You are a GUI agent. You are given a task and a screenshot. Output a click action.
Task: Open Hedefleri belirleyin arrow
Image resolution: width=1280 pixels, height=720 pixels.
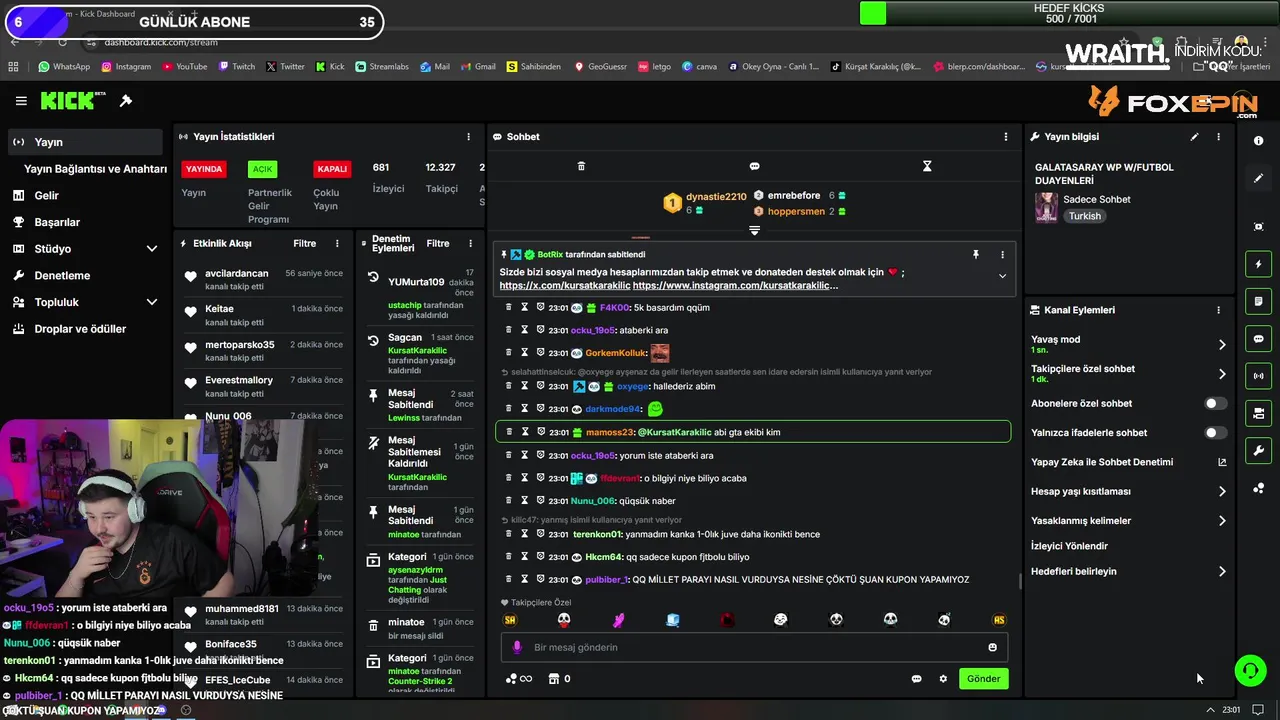1221,572
